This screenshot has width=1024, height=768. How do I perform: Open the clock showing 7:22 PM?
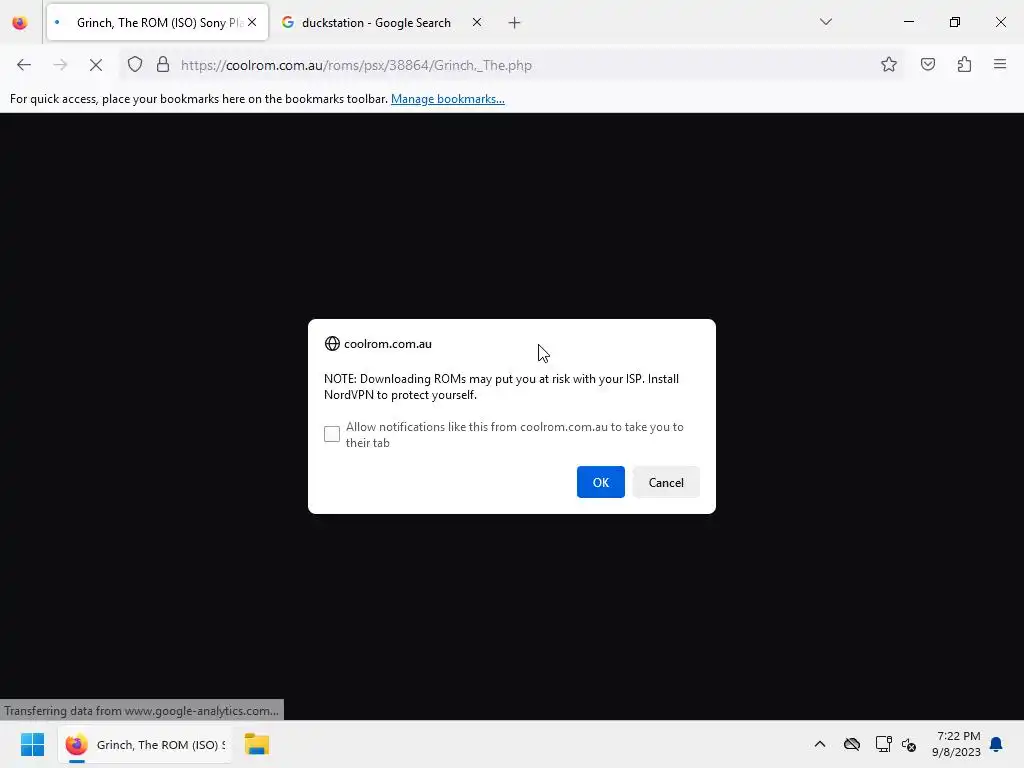957,744
